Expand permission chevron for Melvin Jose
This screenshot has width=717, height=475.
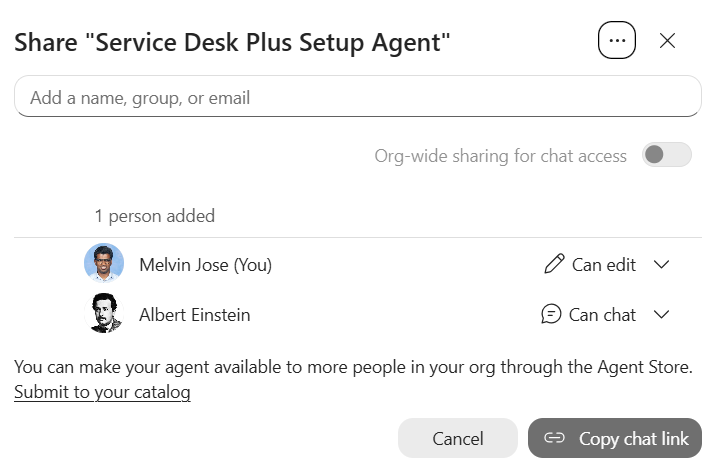coord(661,264)
